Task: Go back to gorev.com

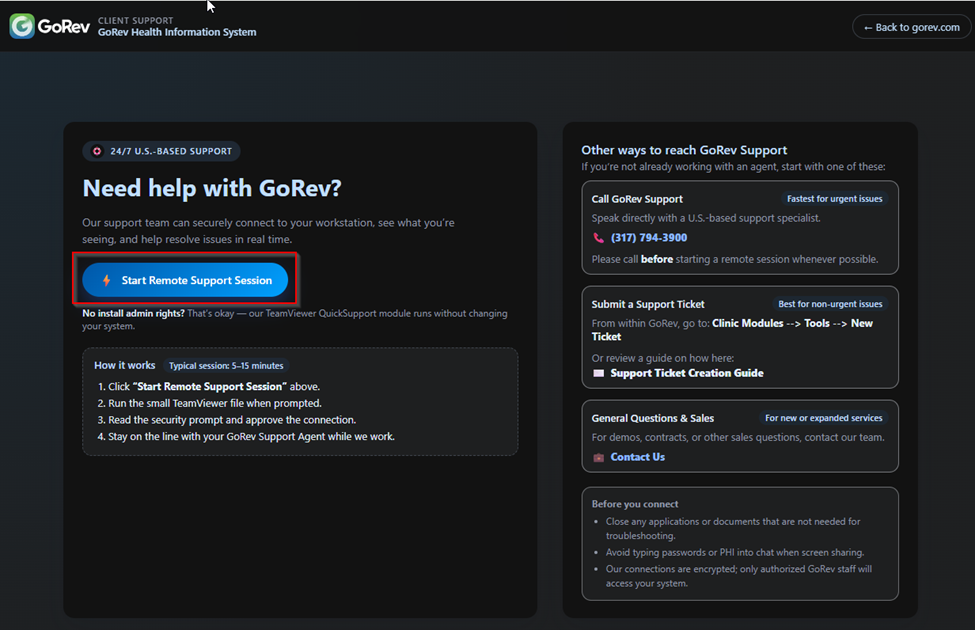Action: click(x=911, y=27)
